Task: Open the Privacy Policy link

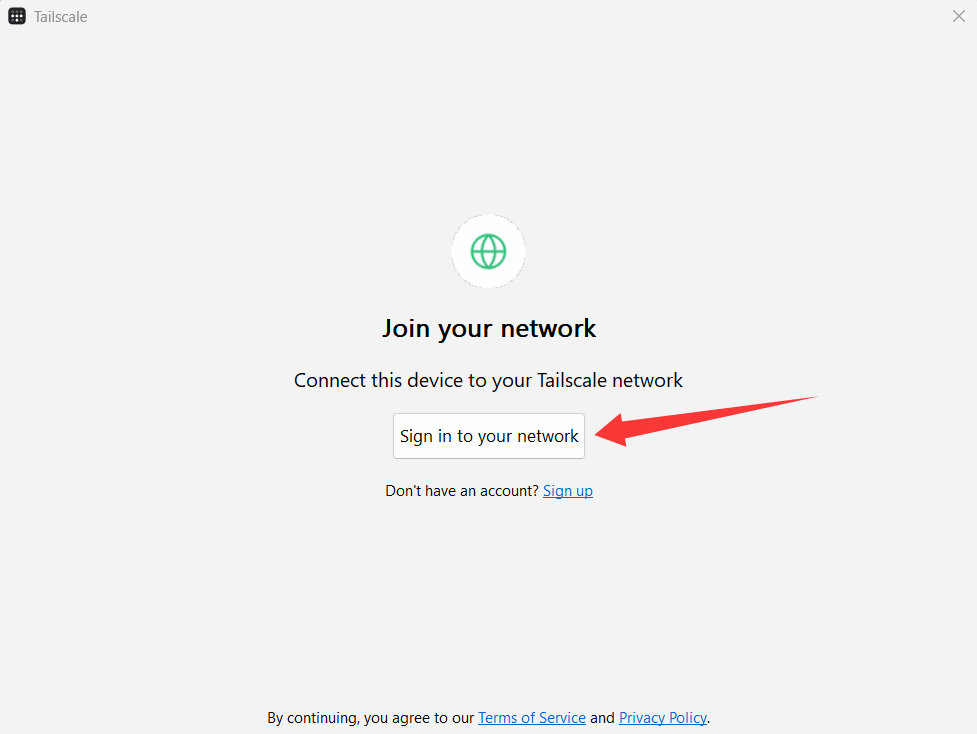Action: (662, 718)
